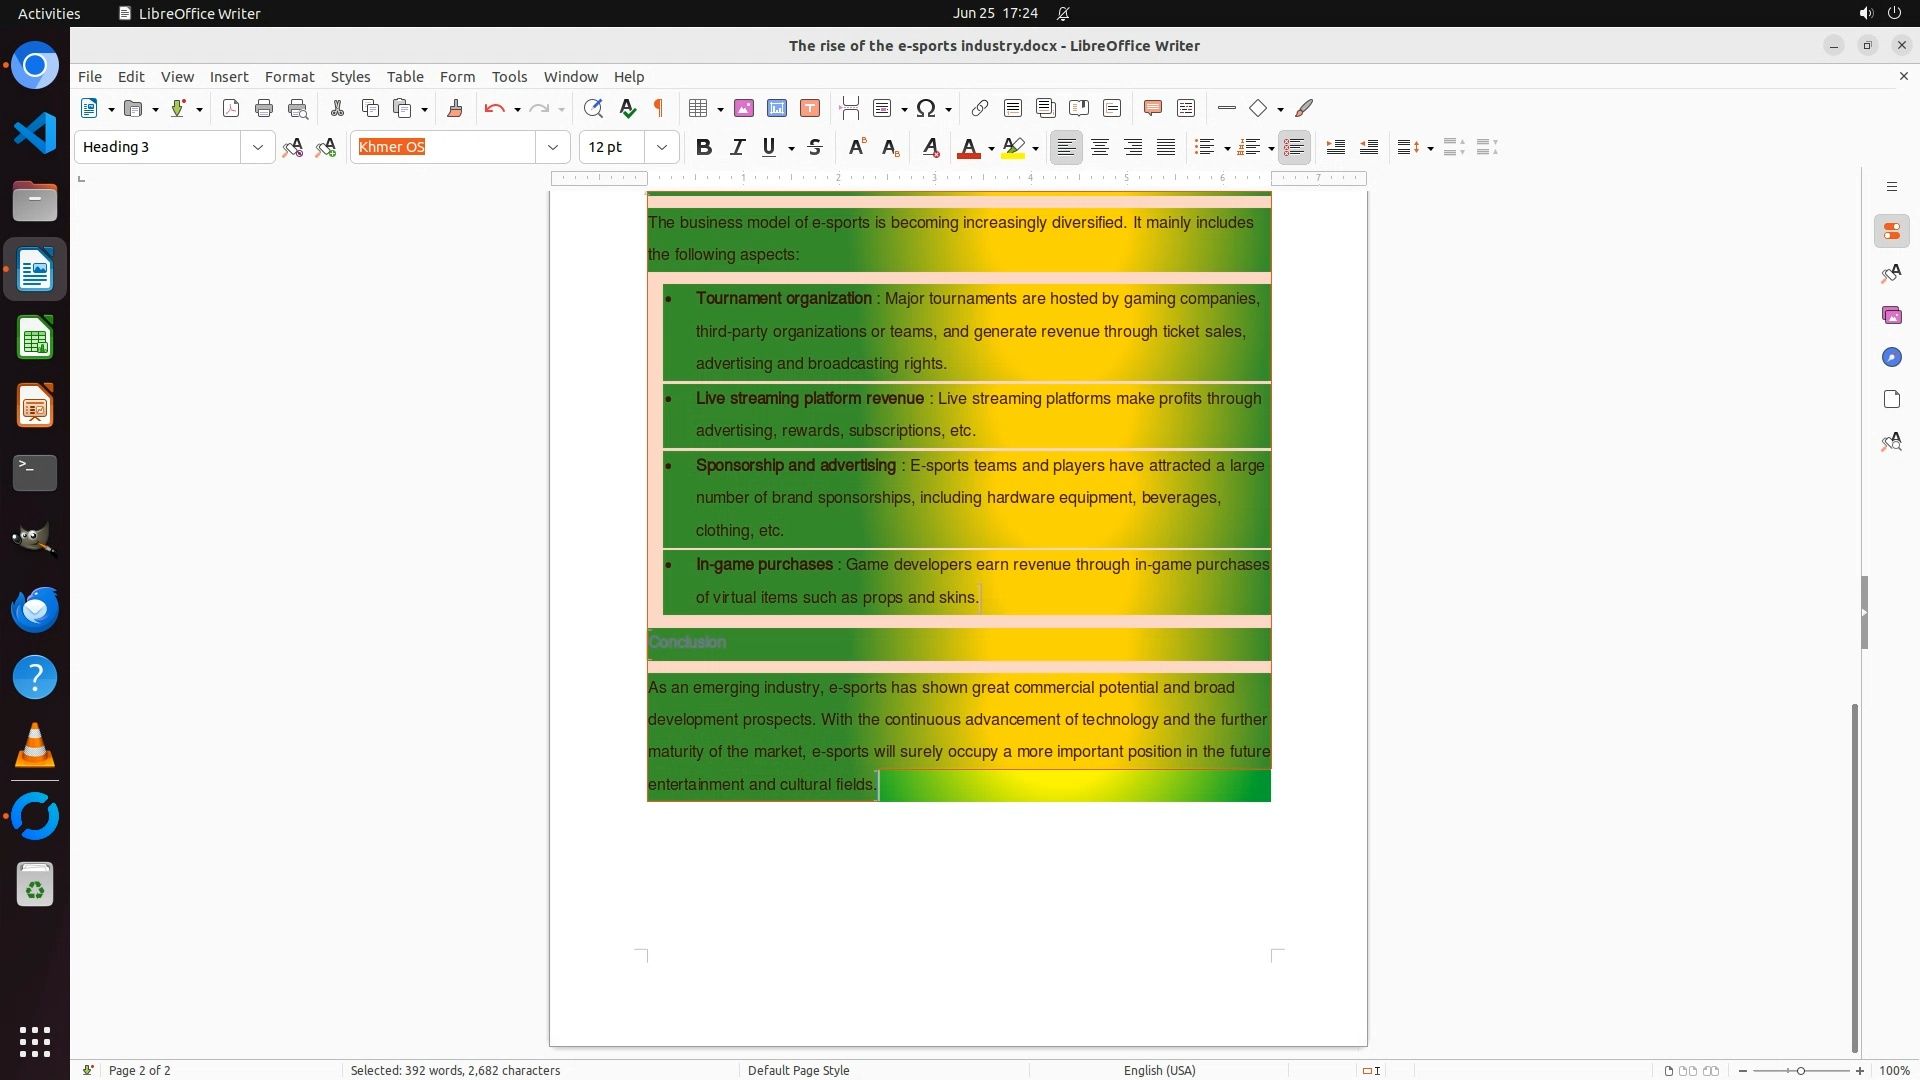Click the Insert Table icon
Image resolution: width=1920 pixels, height=1080 pixels.
coord(698,108)
